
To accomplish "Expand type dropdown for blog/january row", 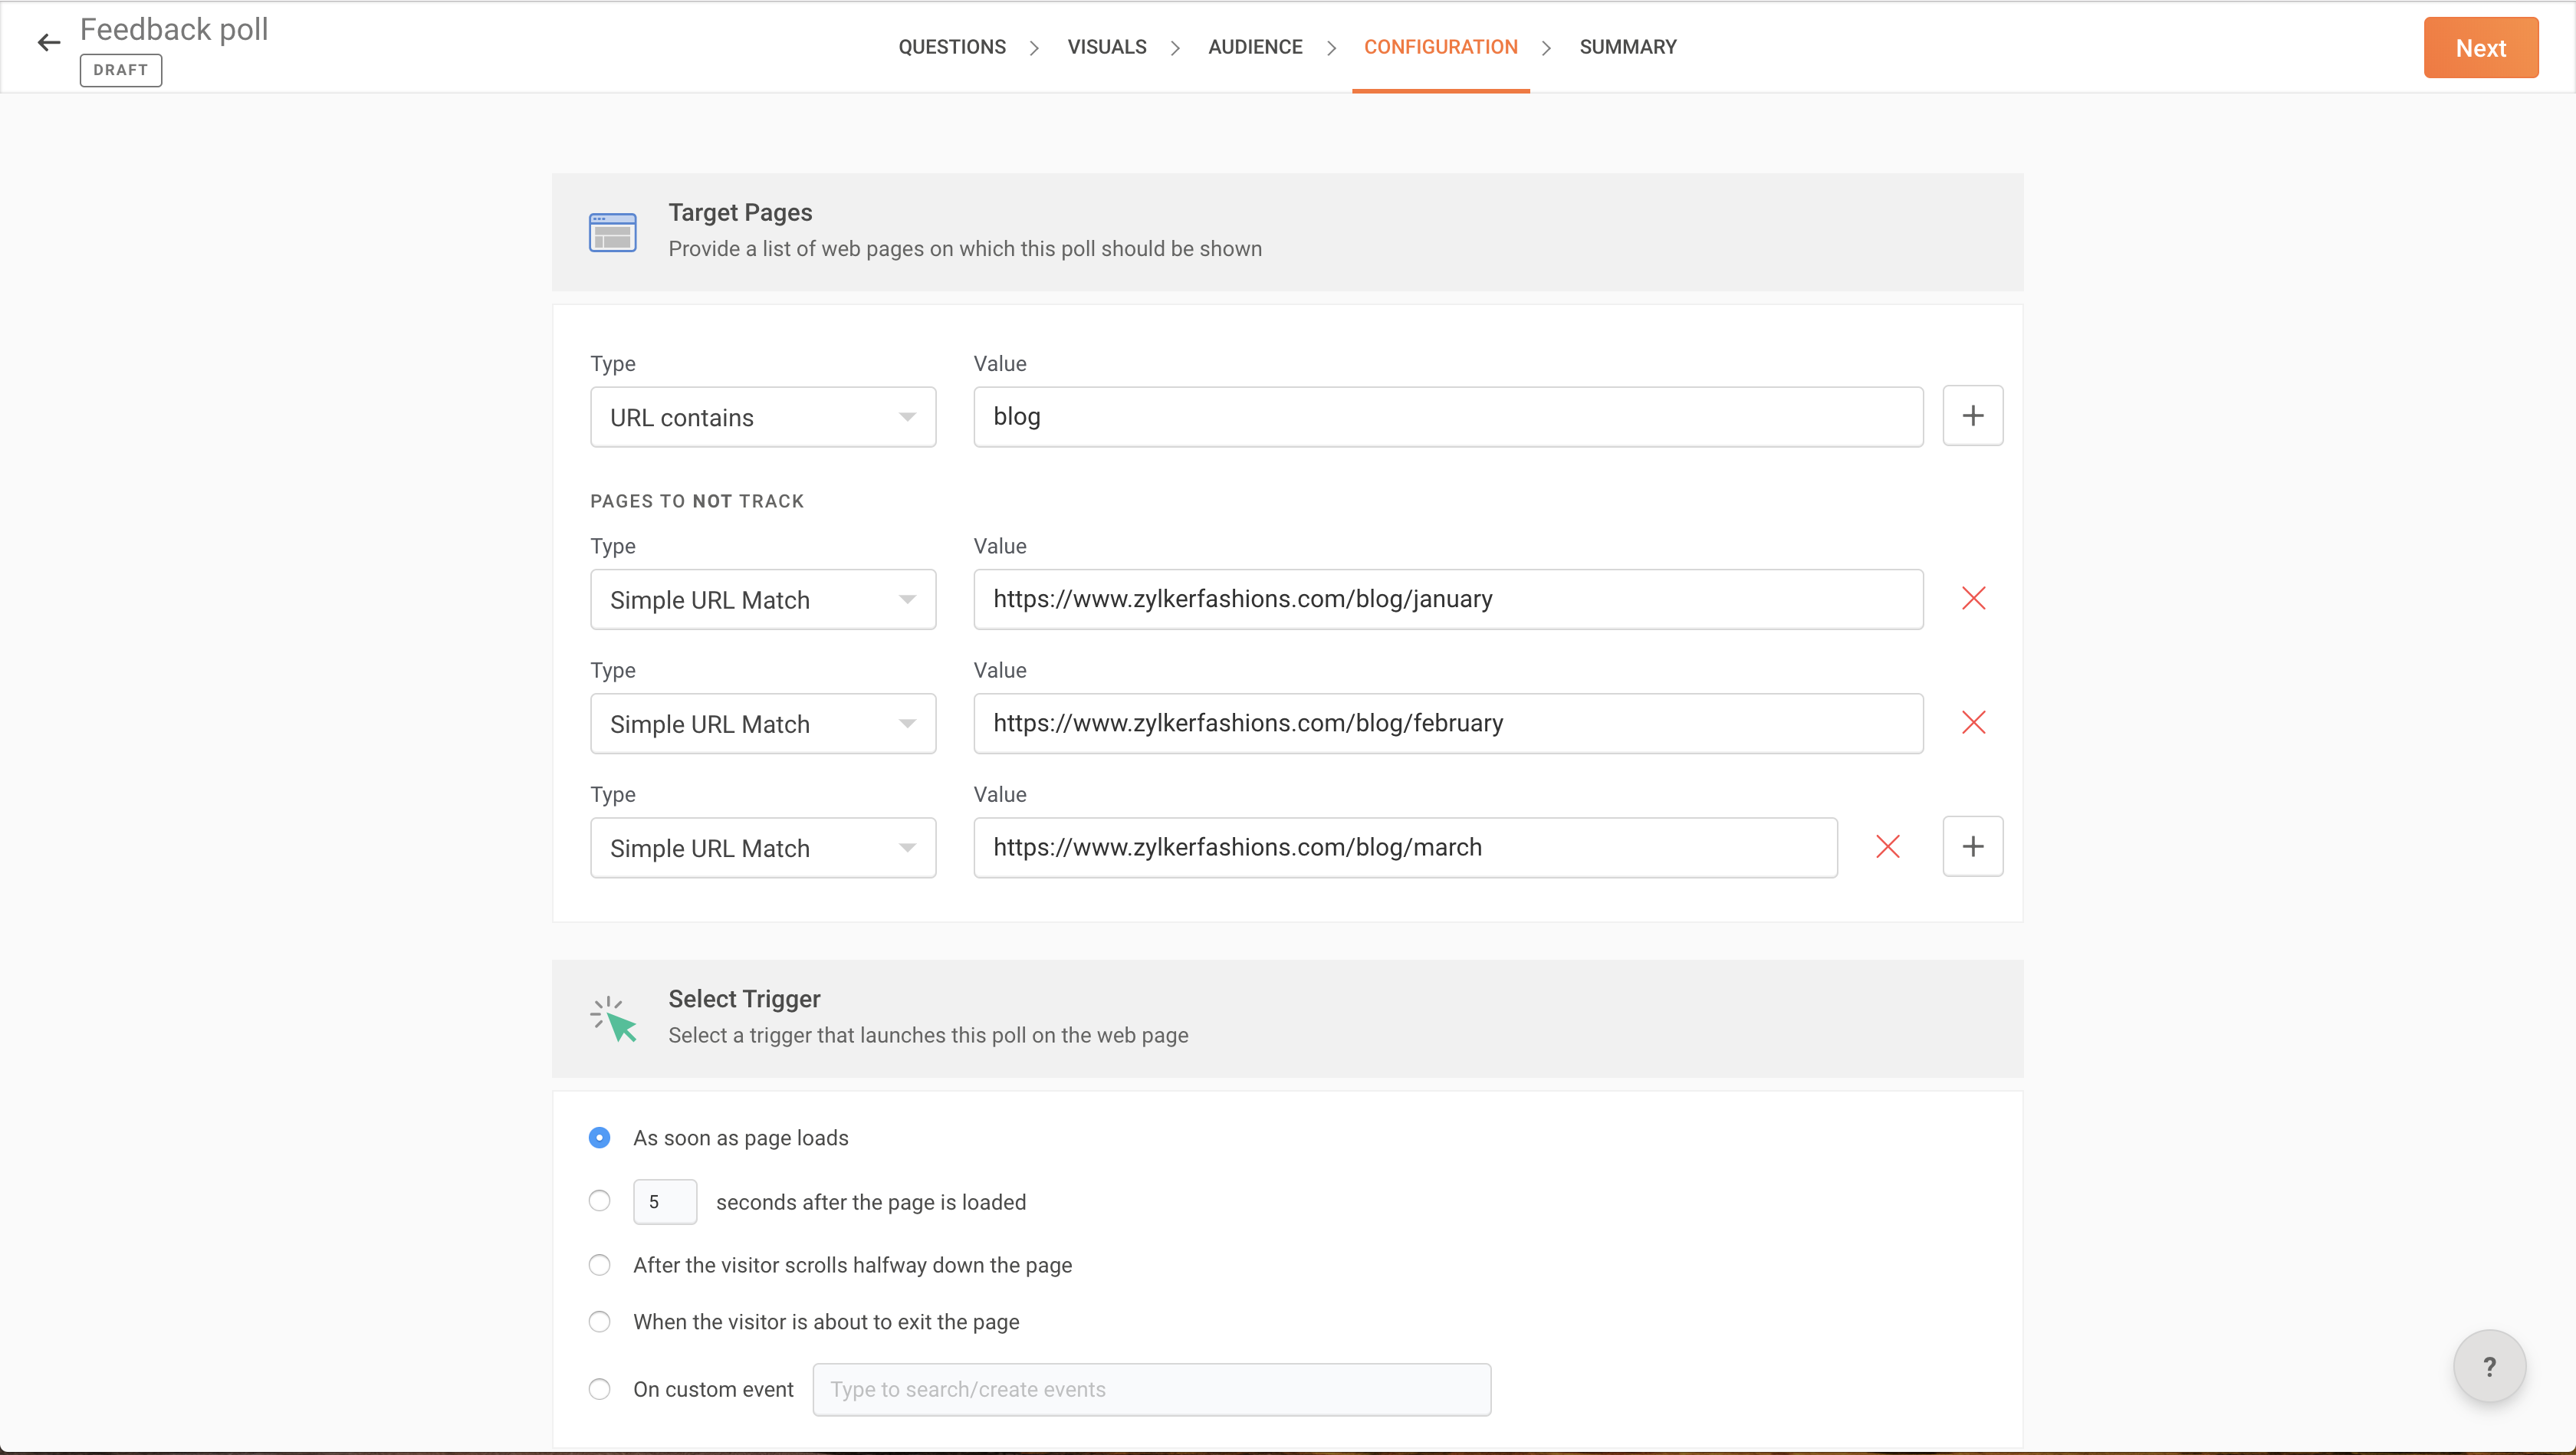I will point(762,599).
